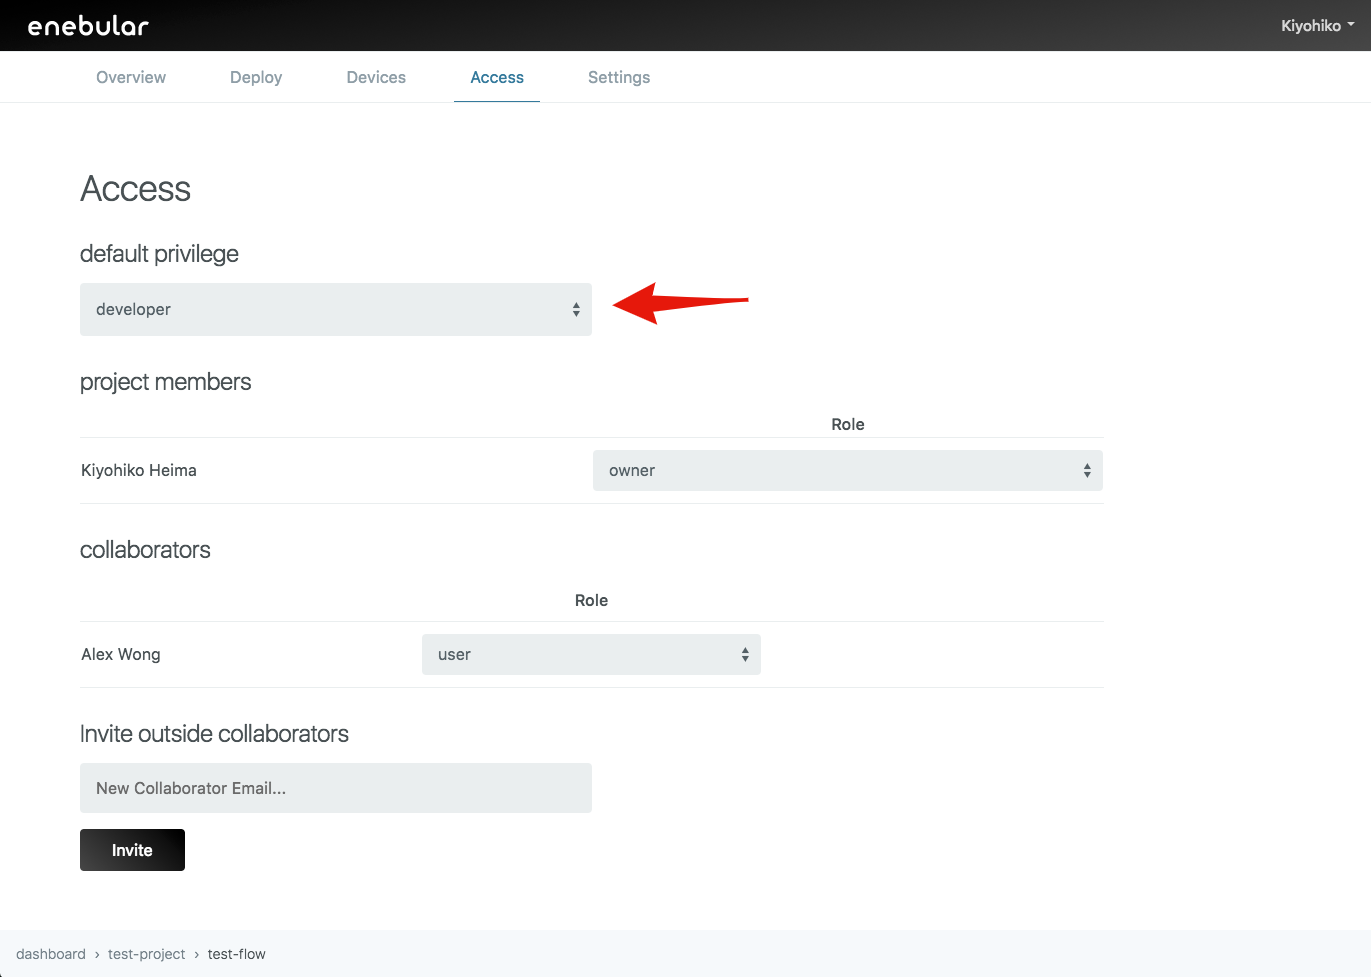Change Alex Wong's user role dropdown

coord(591,655)
